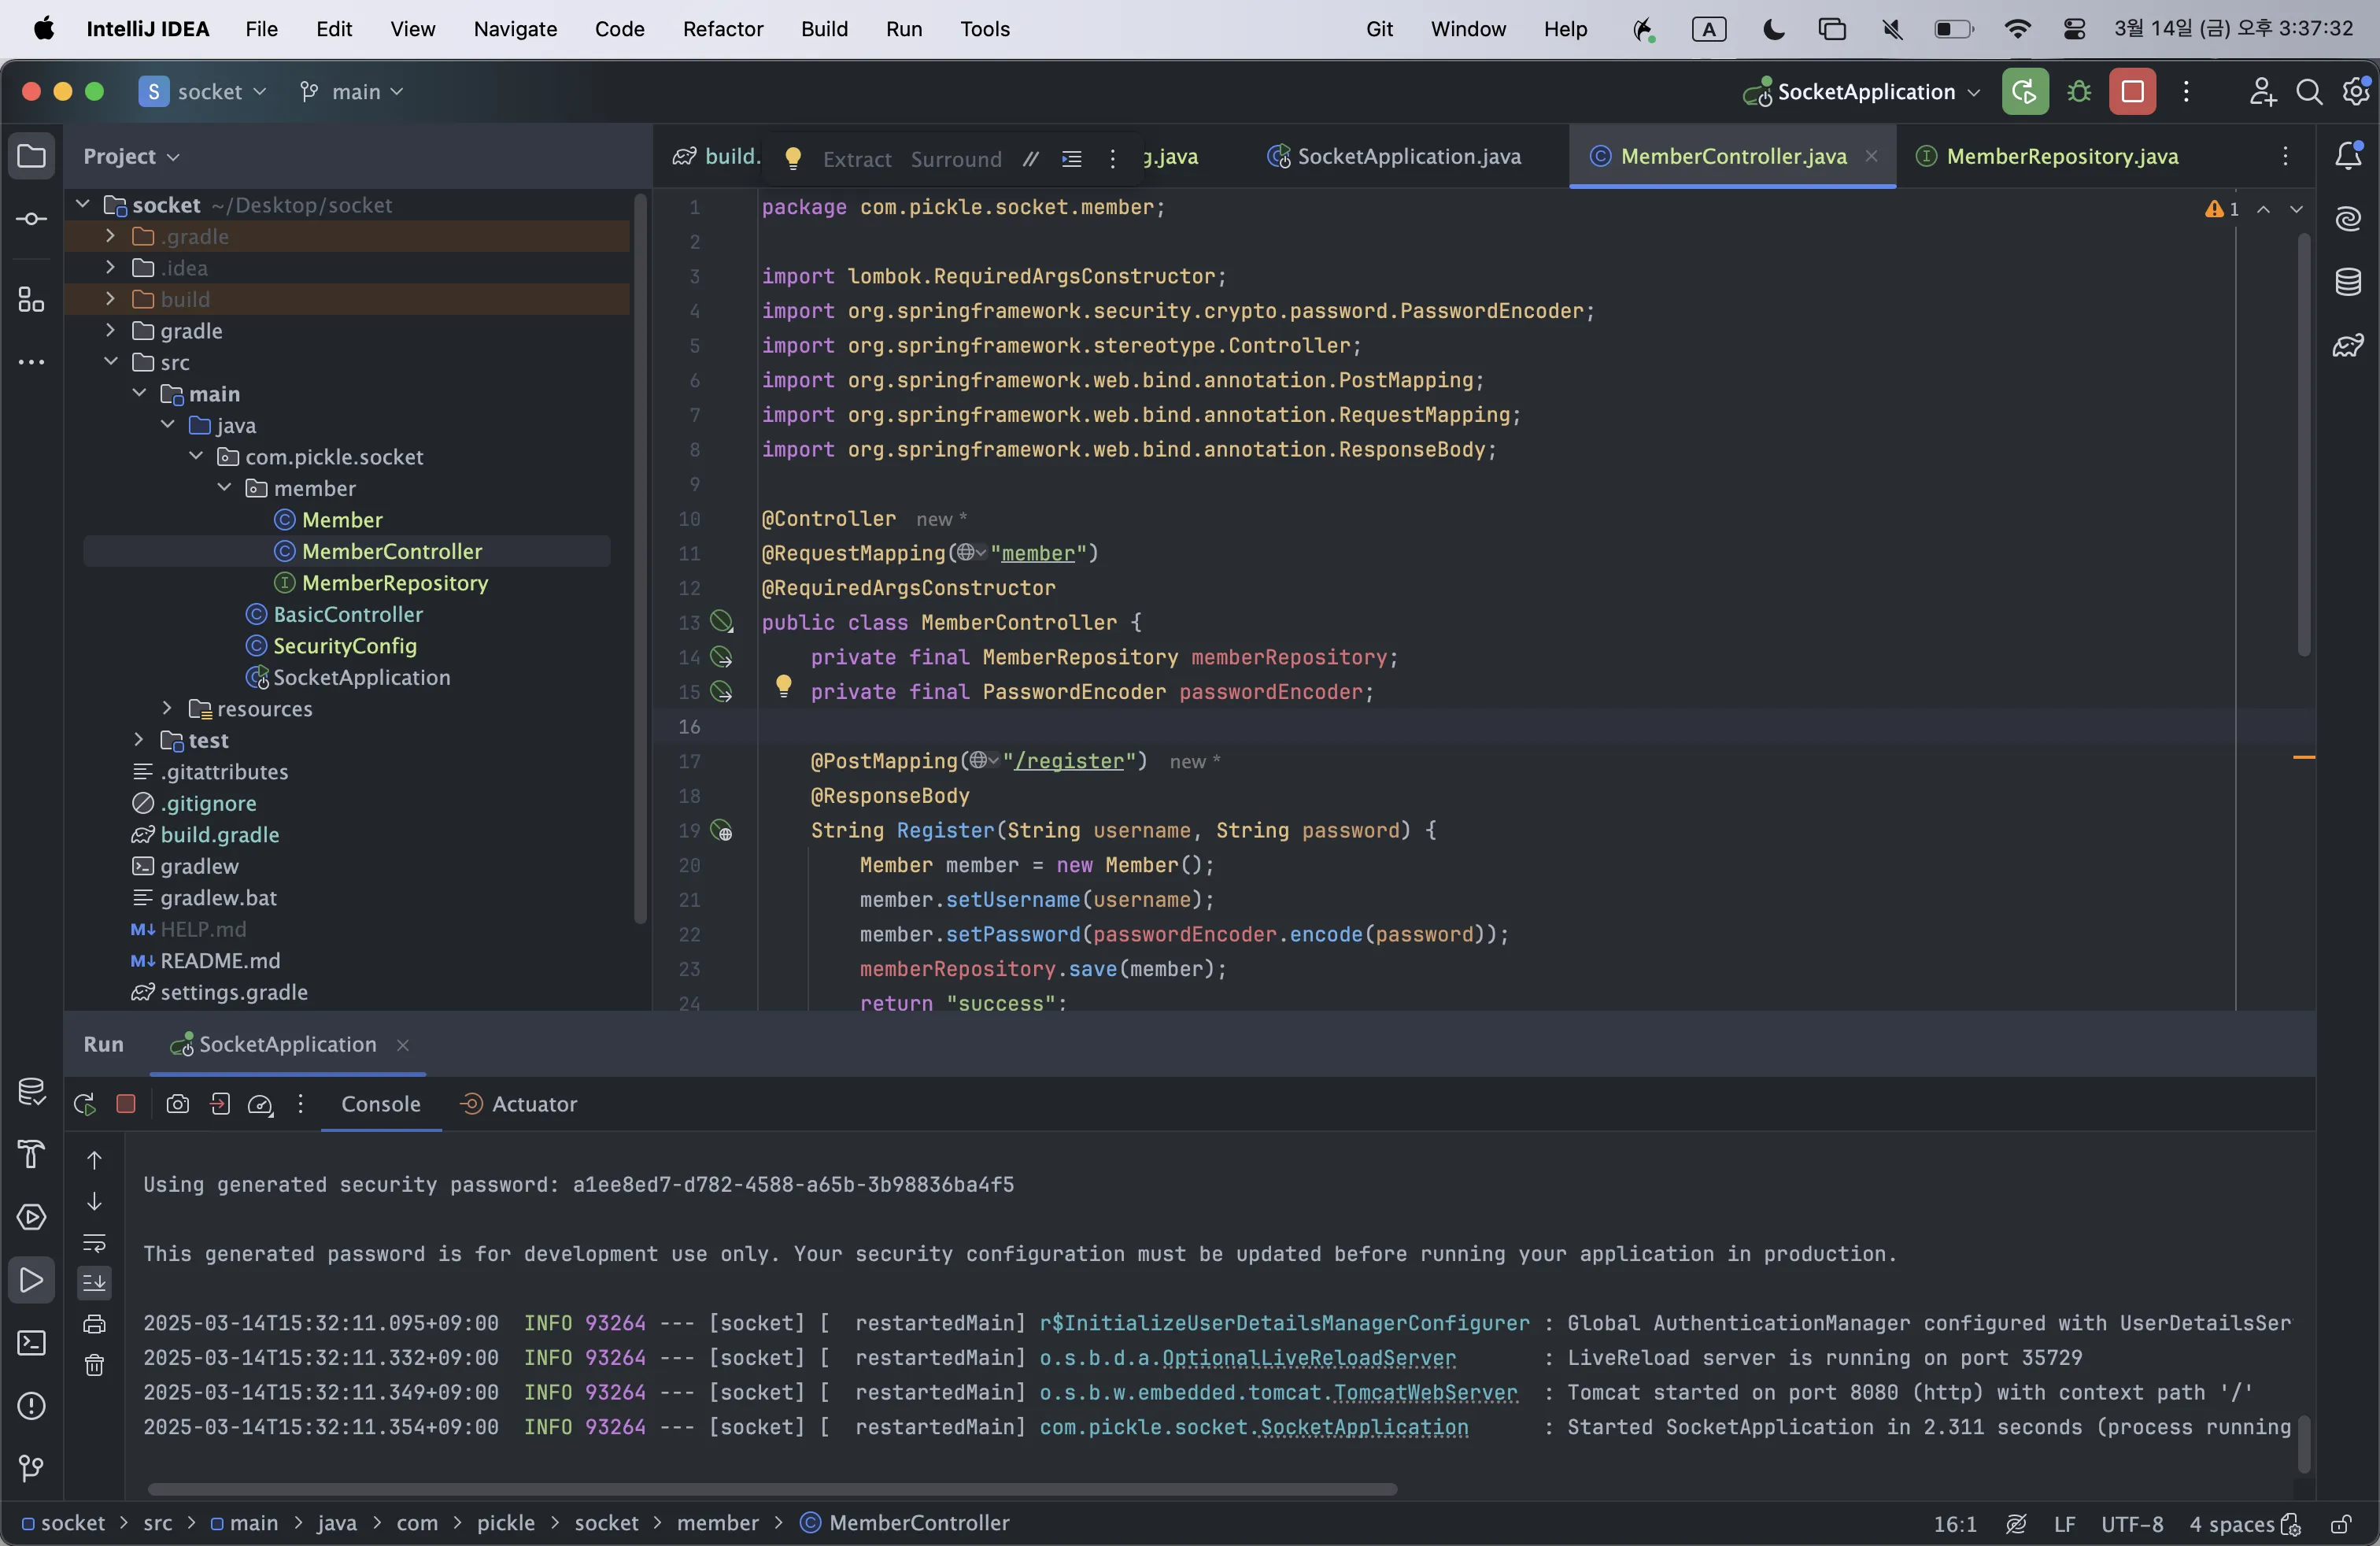Open the Notifications bell panel
Viewport: 2380px width, 1546px height.
pos(2348,156)
